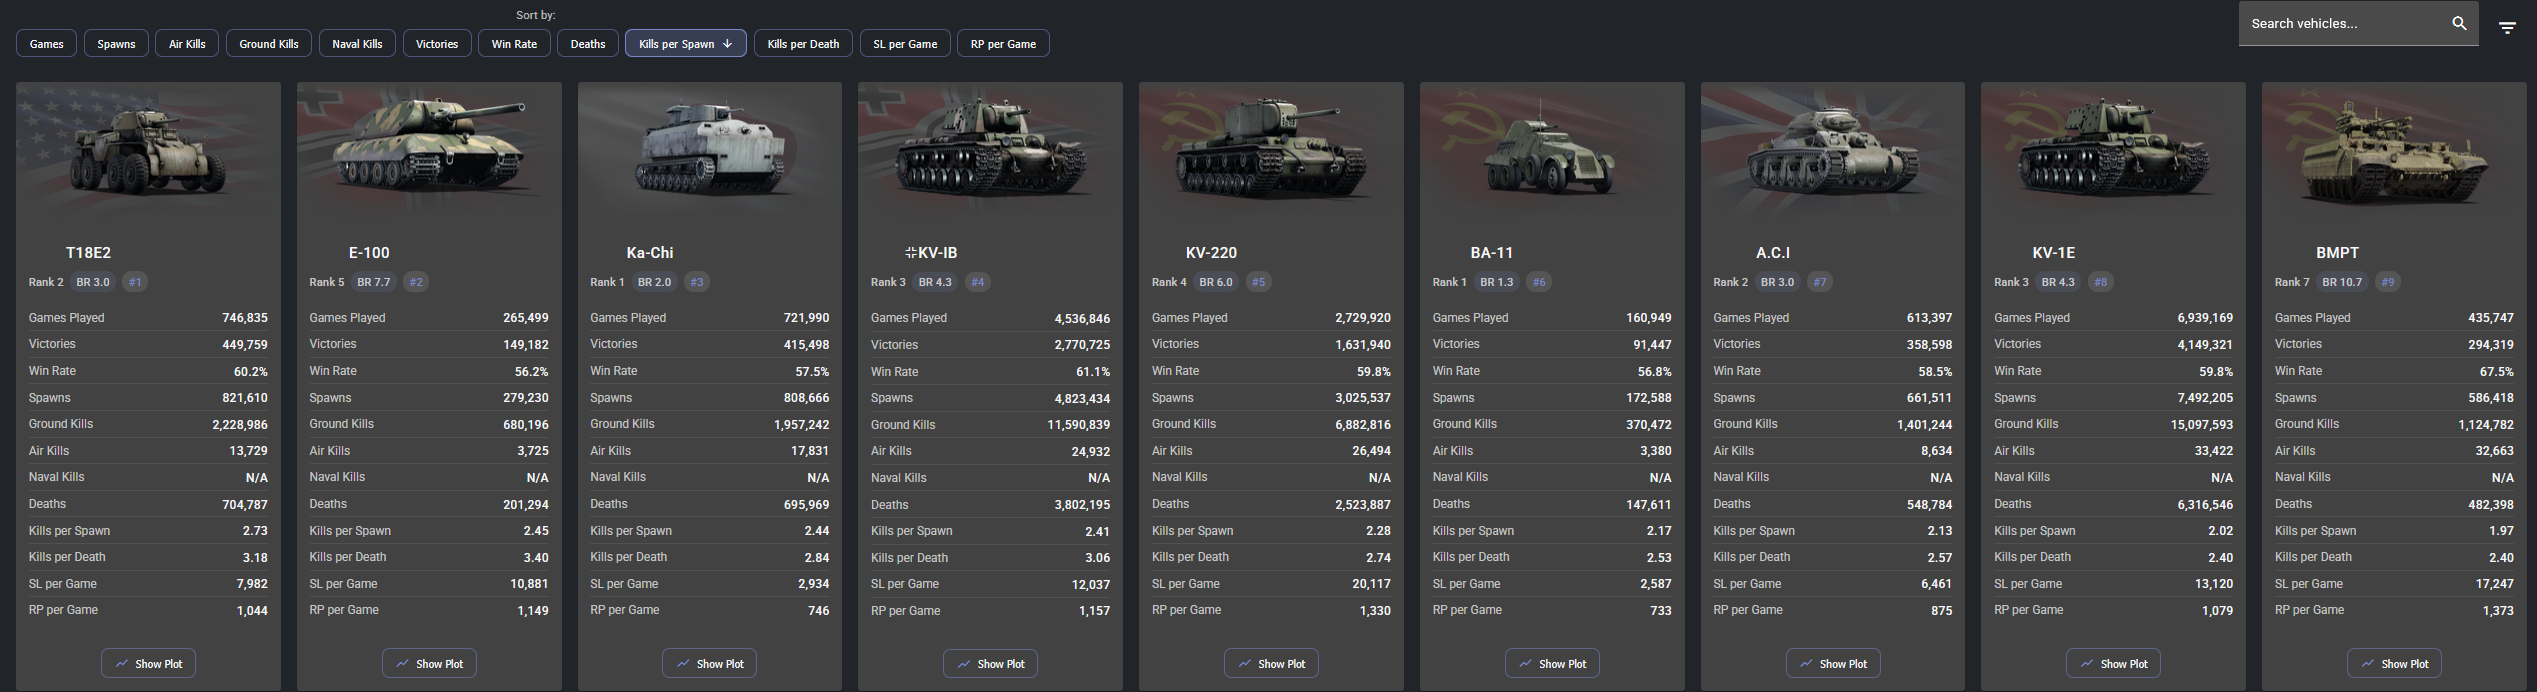Sort by Kills per Death
Image resolution: width=2537 pixels, height=692 pixels.
(x=803, y=44)
